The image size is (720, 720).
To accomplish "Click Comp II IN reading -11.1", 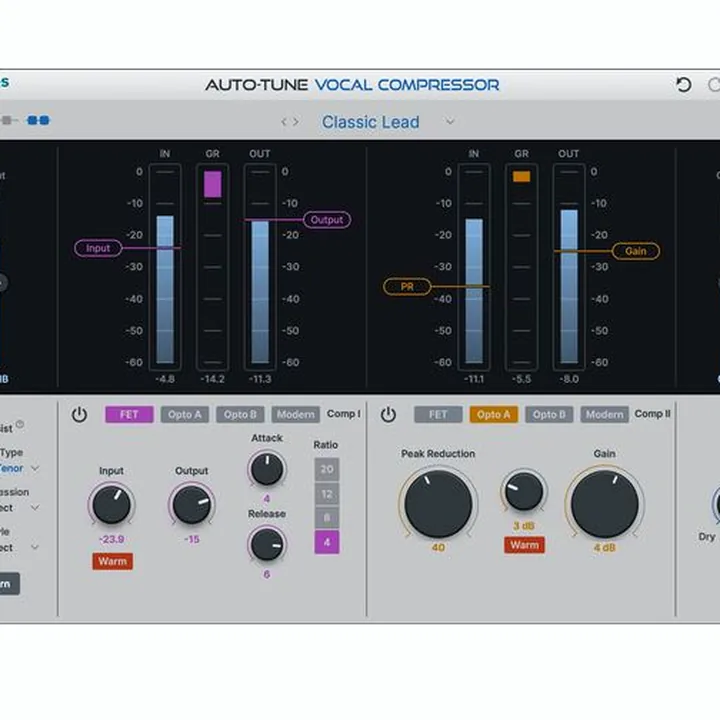I will (474, 379).
